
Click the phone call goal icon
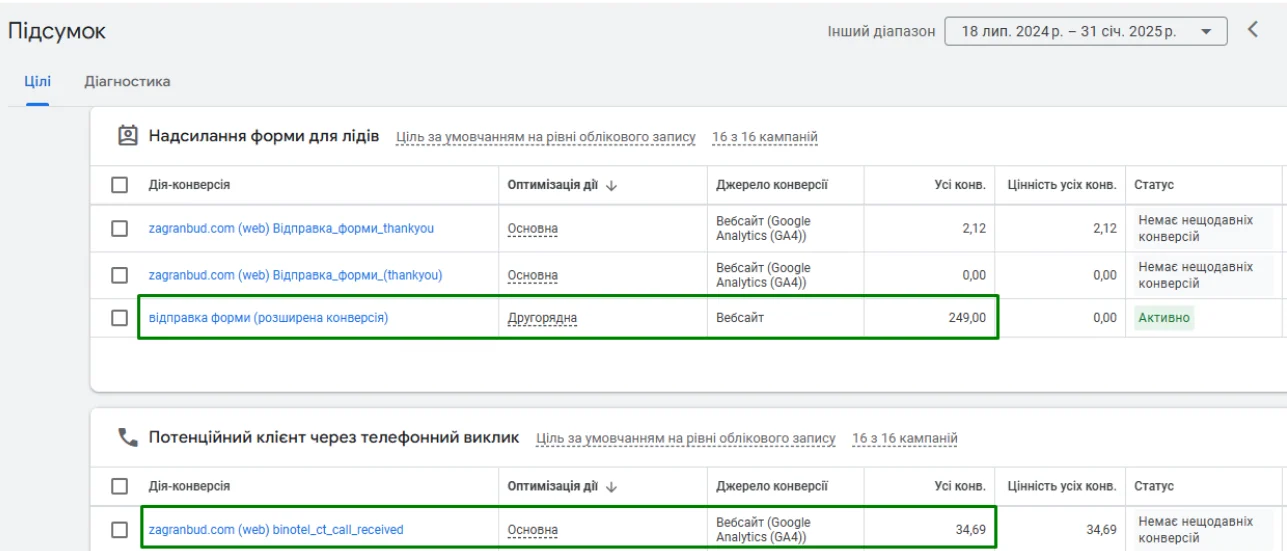[127, 438]
